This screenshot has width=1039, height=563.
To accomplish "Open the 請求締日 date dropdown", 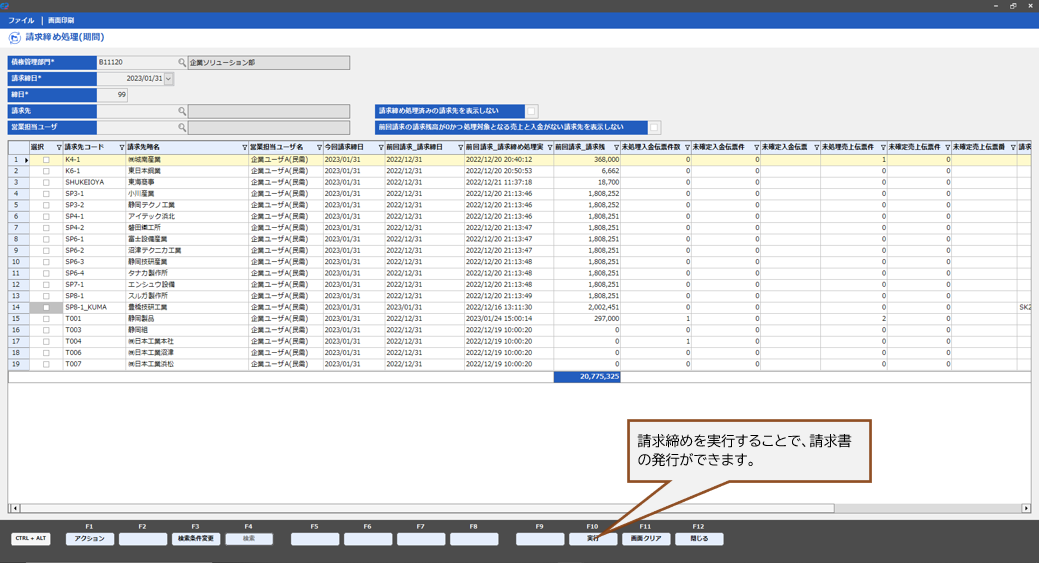I will coord(169,79).
